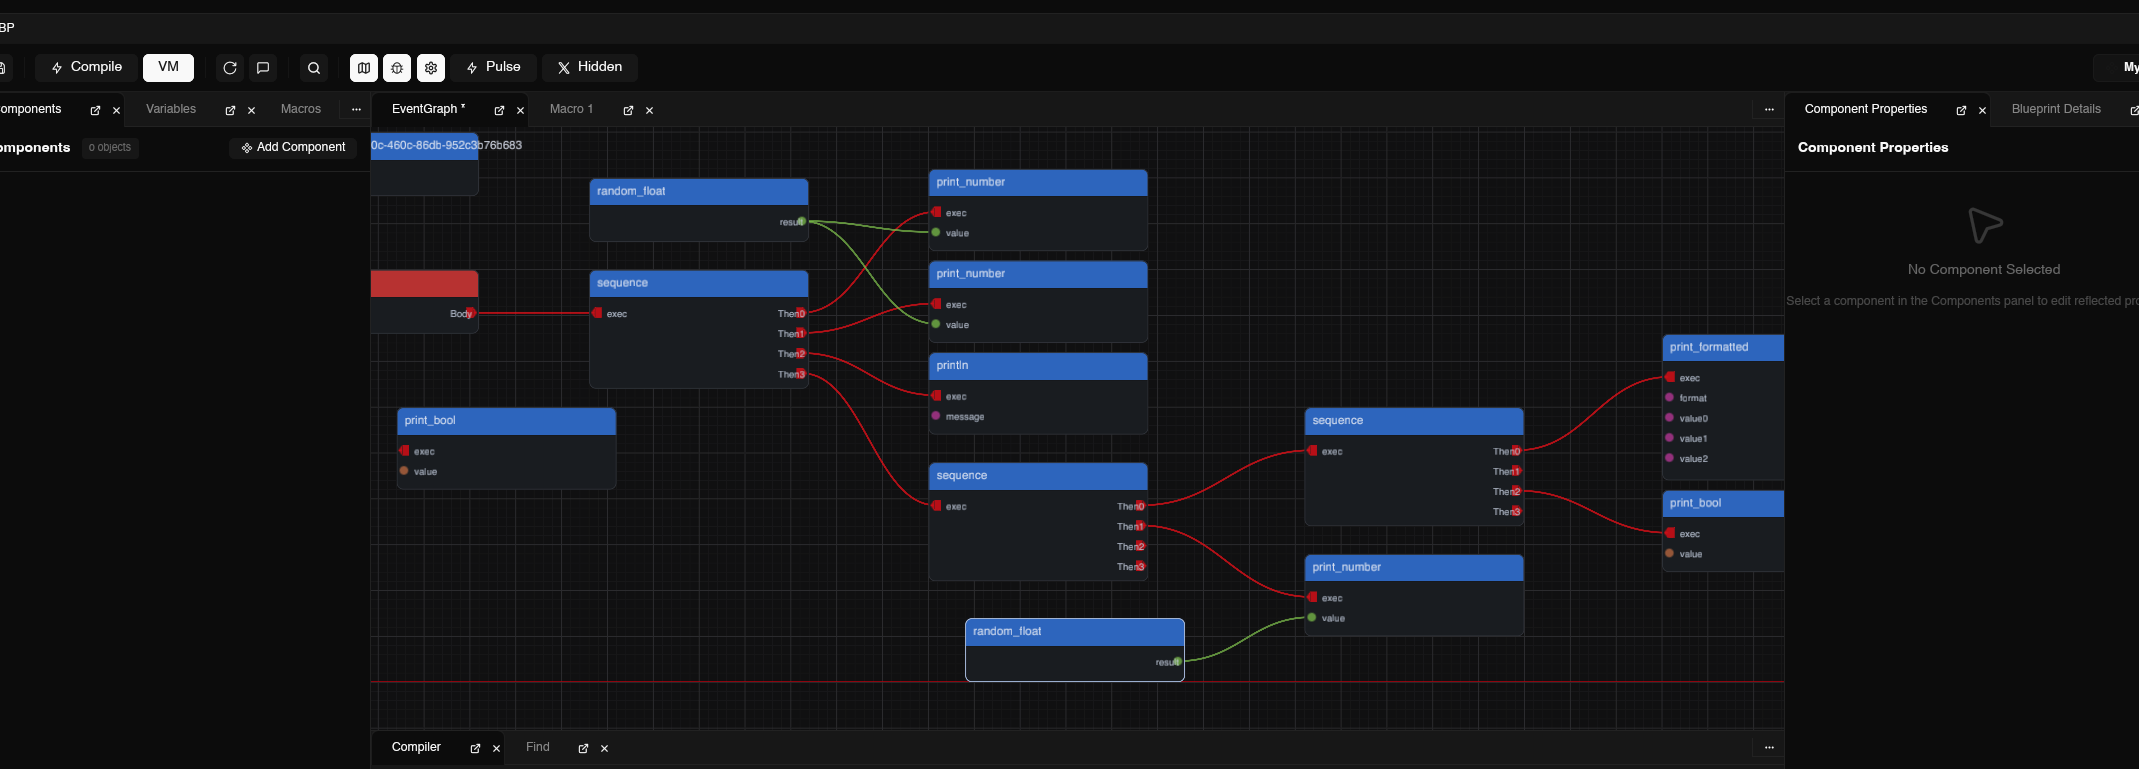Click the Component Properties panel heading
This screenshot has height=769, width=2139.
point(1873,147)
